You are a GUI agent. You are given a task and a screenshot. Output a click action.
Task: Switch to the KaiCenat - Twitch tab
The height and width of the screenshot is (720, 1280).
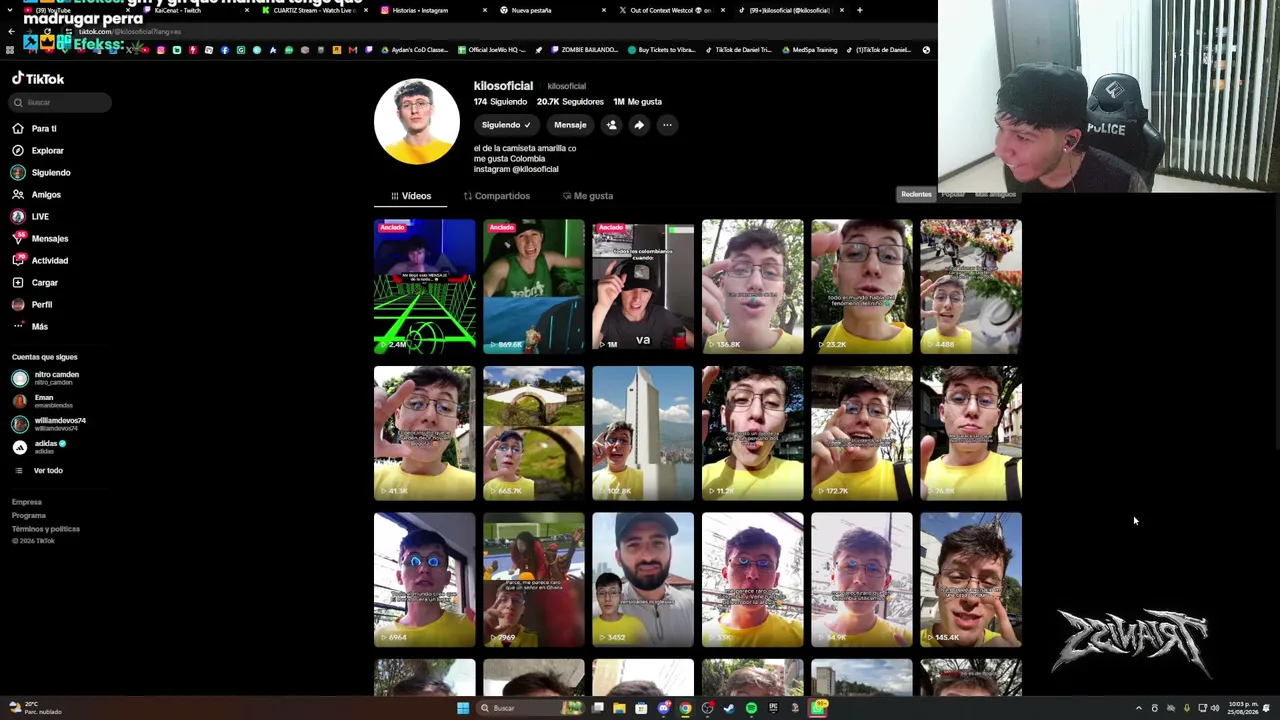click(195, 10)
